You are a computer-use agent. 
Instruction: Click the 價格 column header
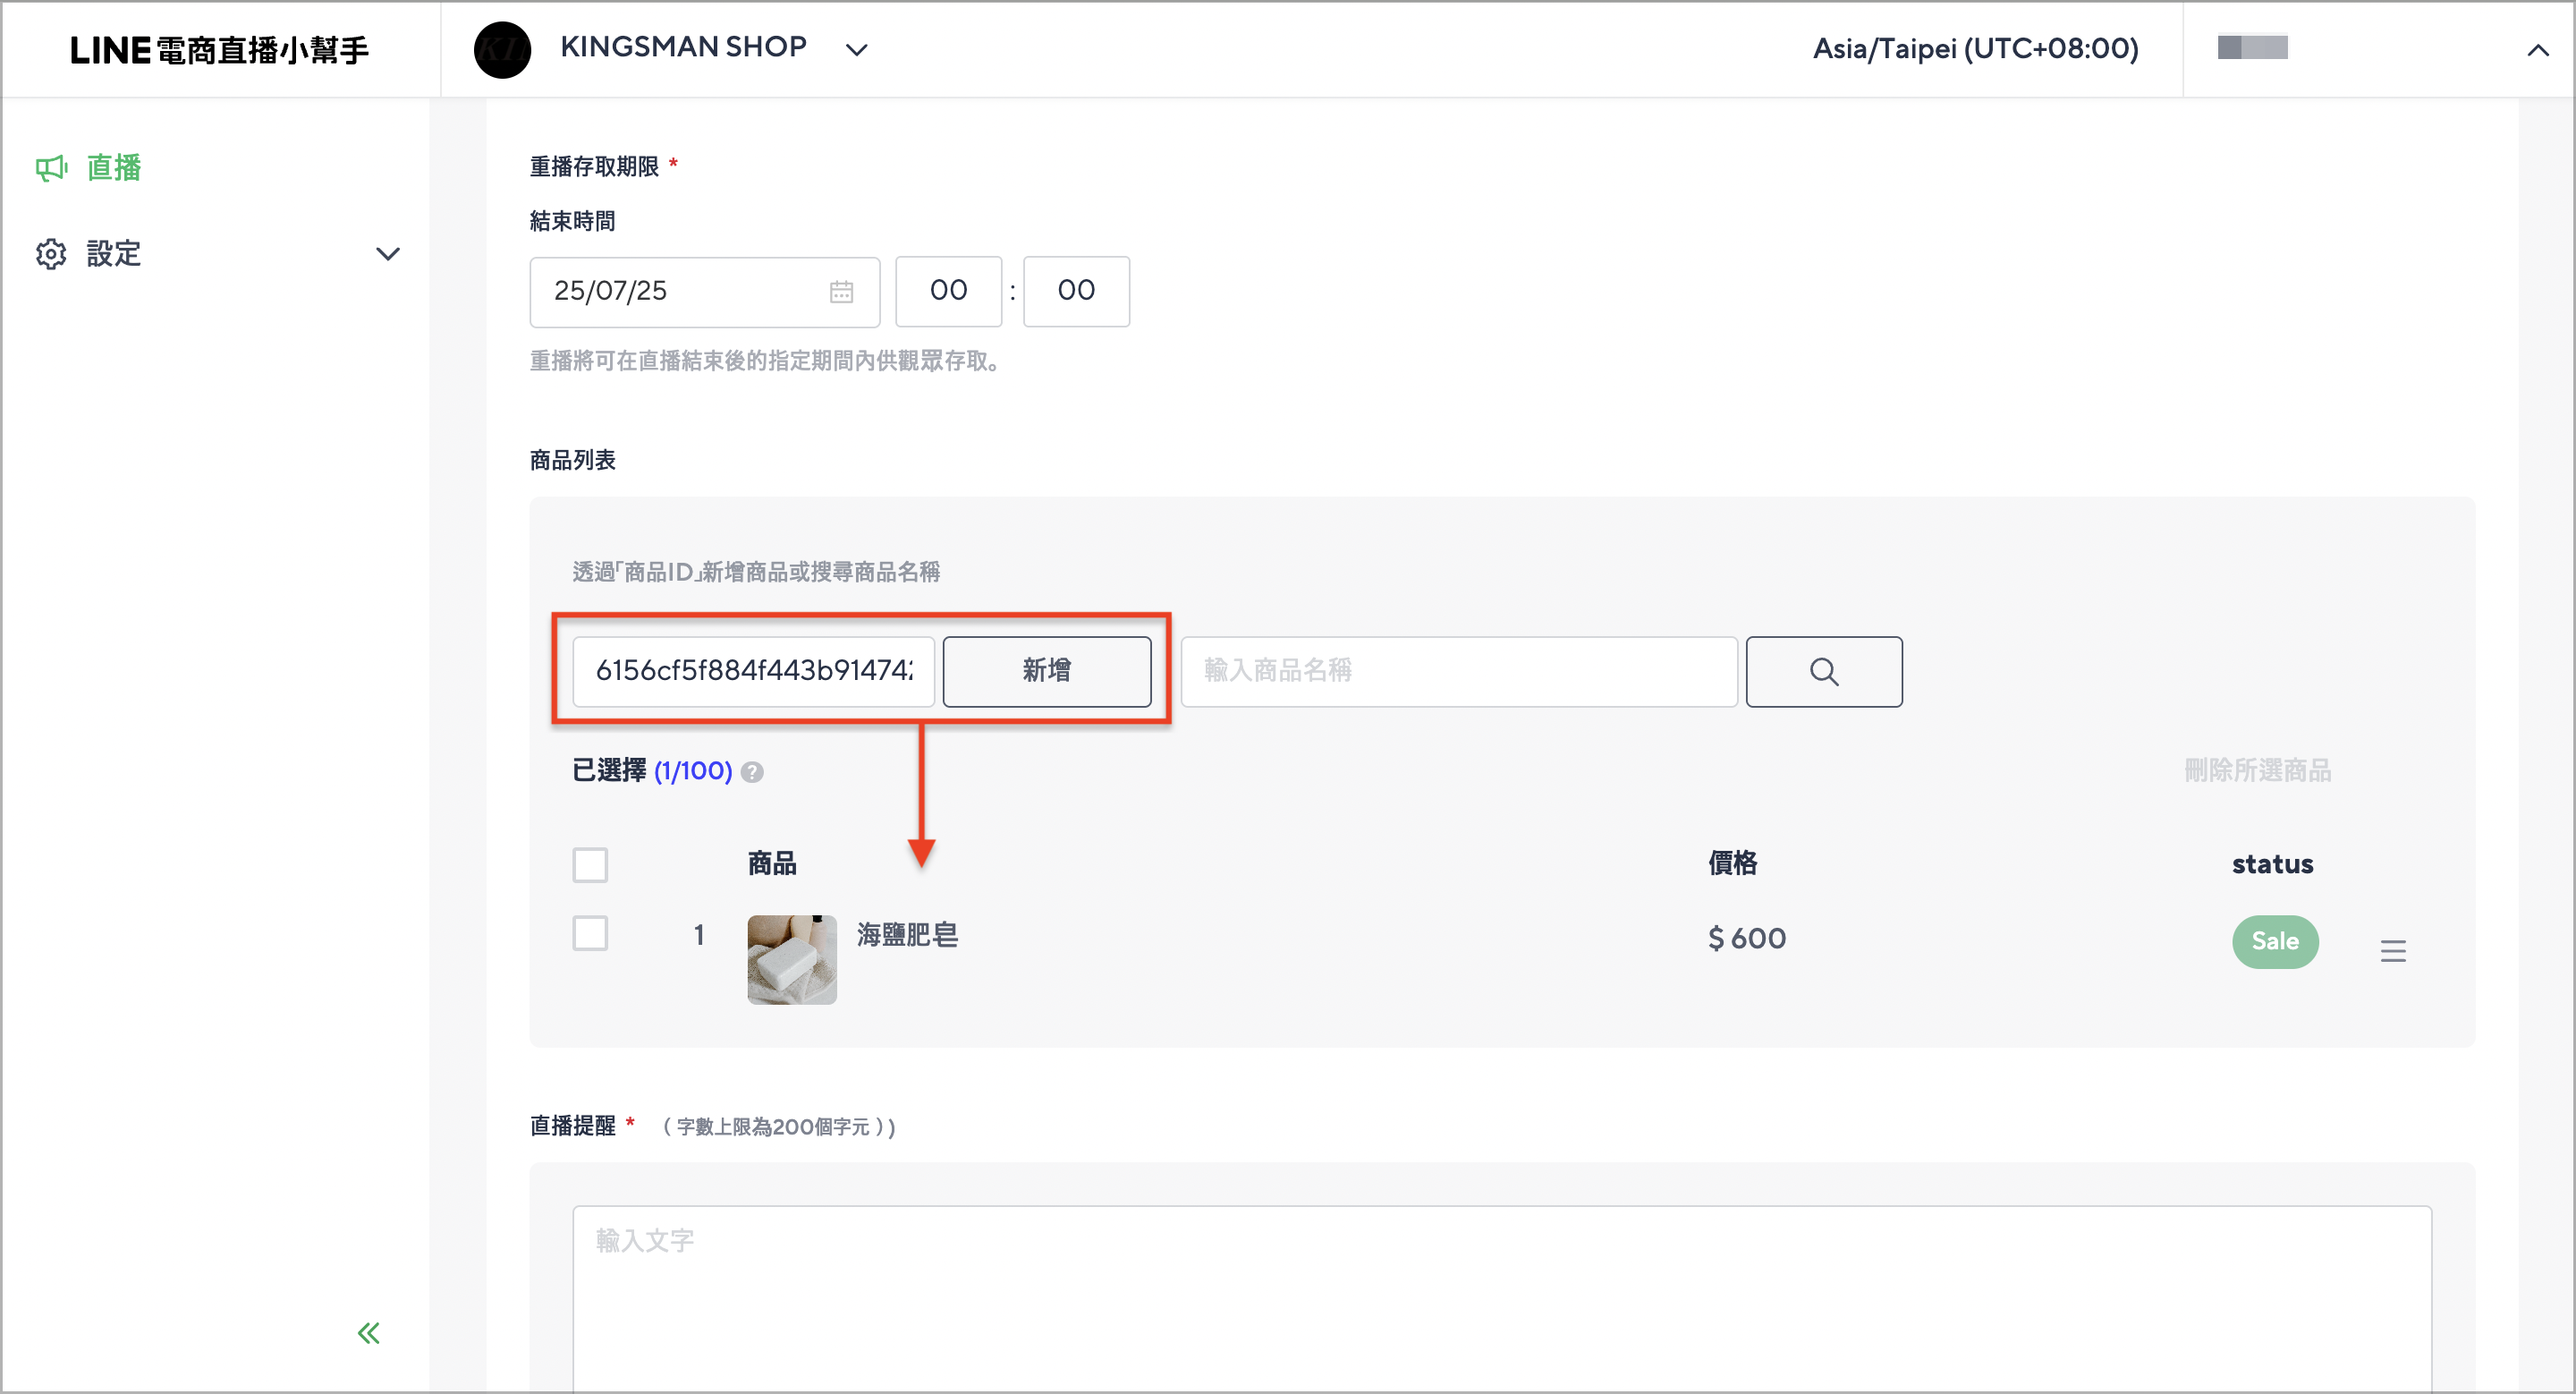coord(1732,863)
